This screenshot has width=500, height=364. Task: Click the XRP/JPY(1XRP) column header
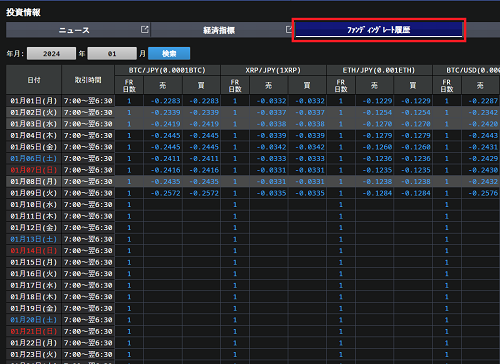[x=273, y=70]
